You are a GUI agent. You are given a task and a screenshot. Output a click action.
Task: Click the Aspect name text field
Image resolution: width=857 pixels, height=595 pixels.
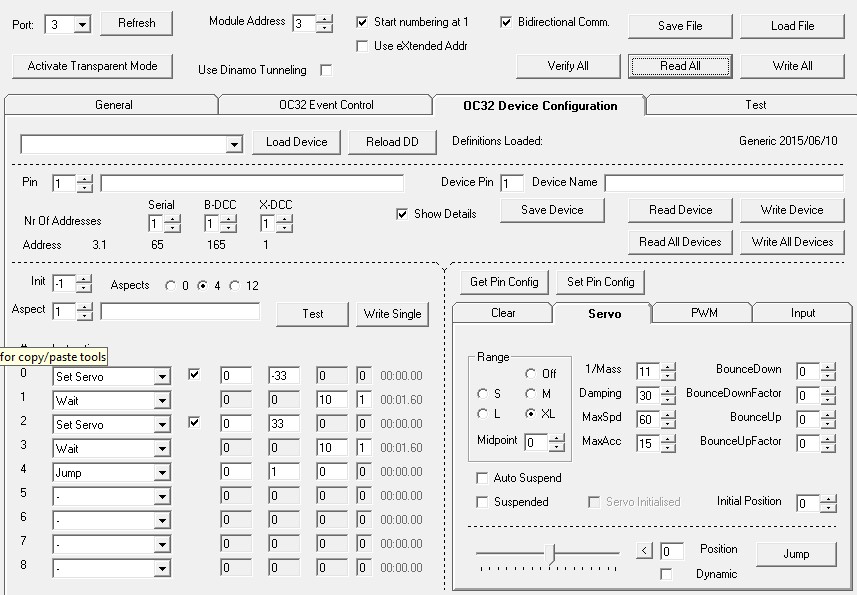point(180,312)
